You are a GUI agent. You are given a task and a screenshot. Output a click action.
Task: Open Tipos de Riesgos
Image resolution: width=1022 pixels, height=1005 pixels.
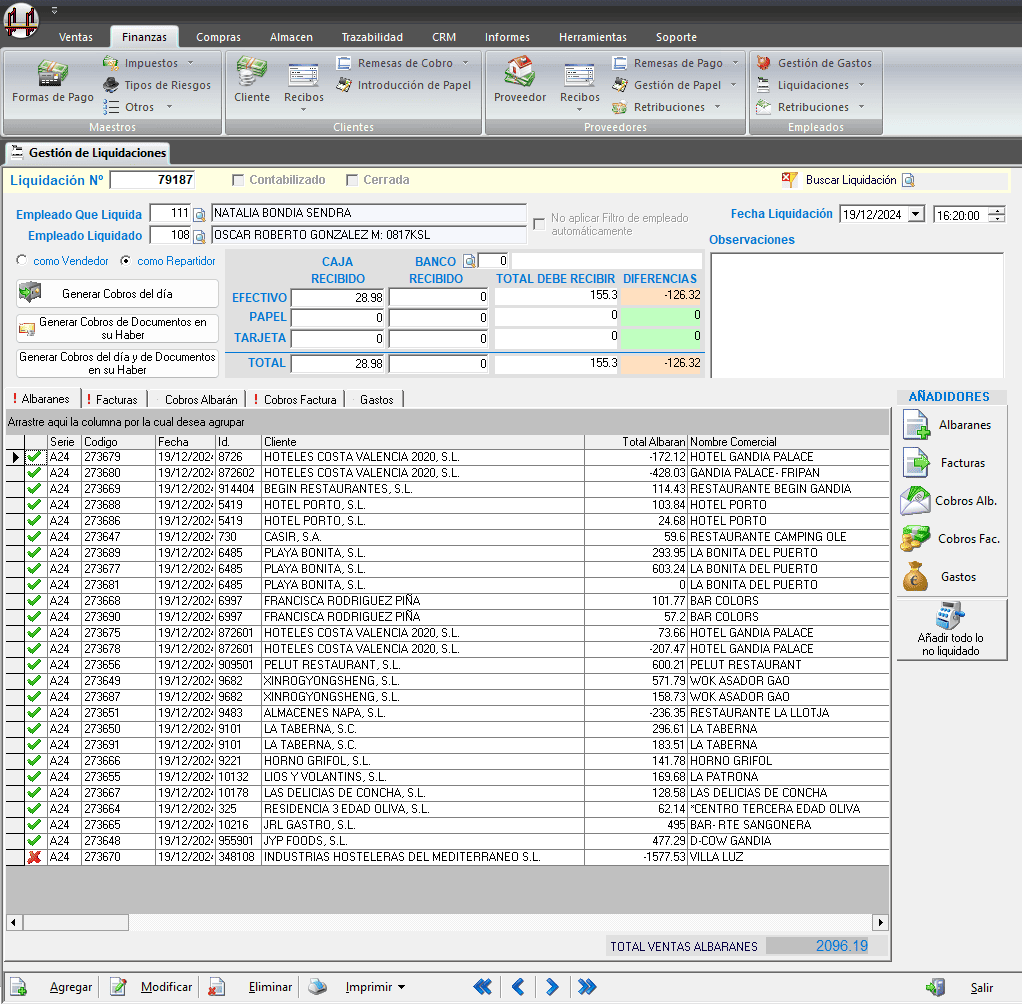point(157,85)
